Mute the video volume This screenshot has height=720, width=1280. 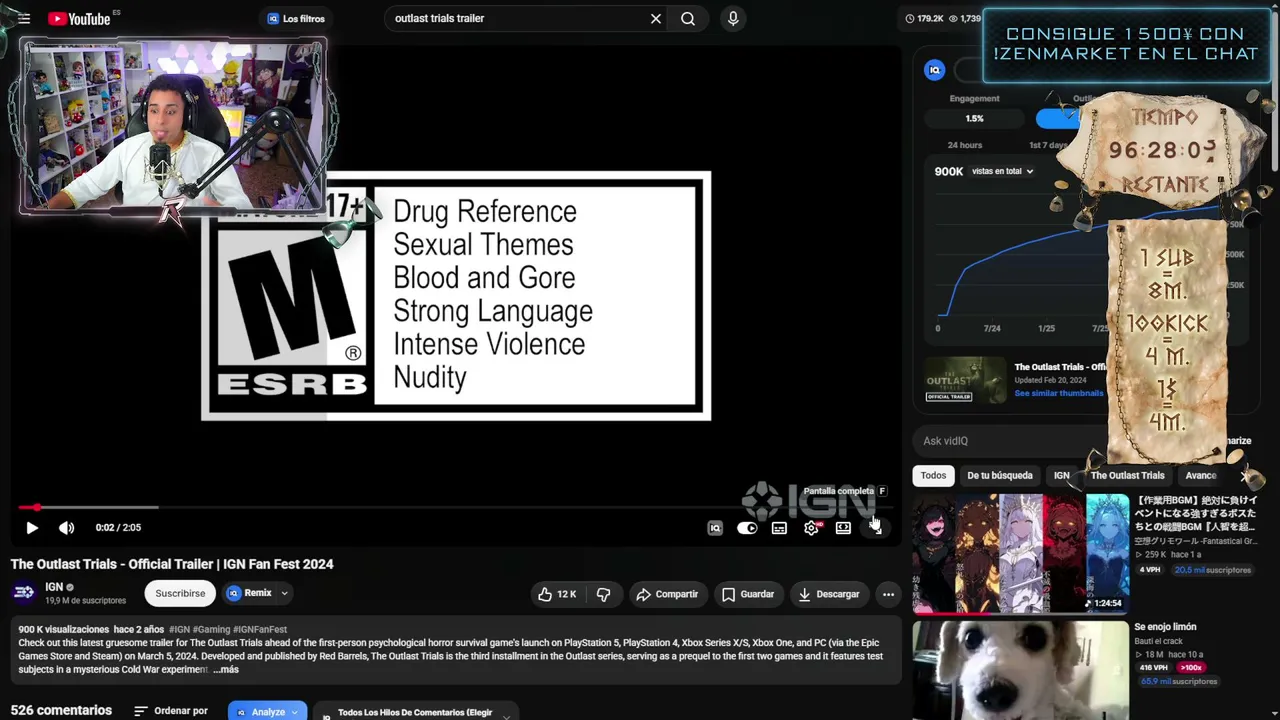[66, 527]
